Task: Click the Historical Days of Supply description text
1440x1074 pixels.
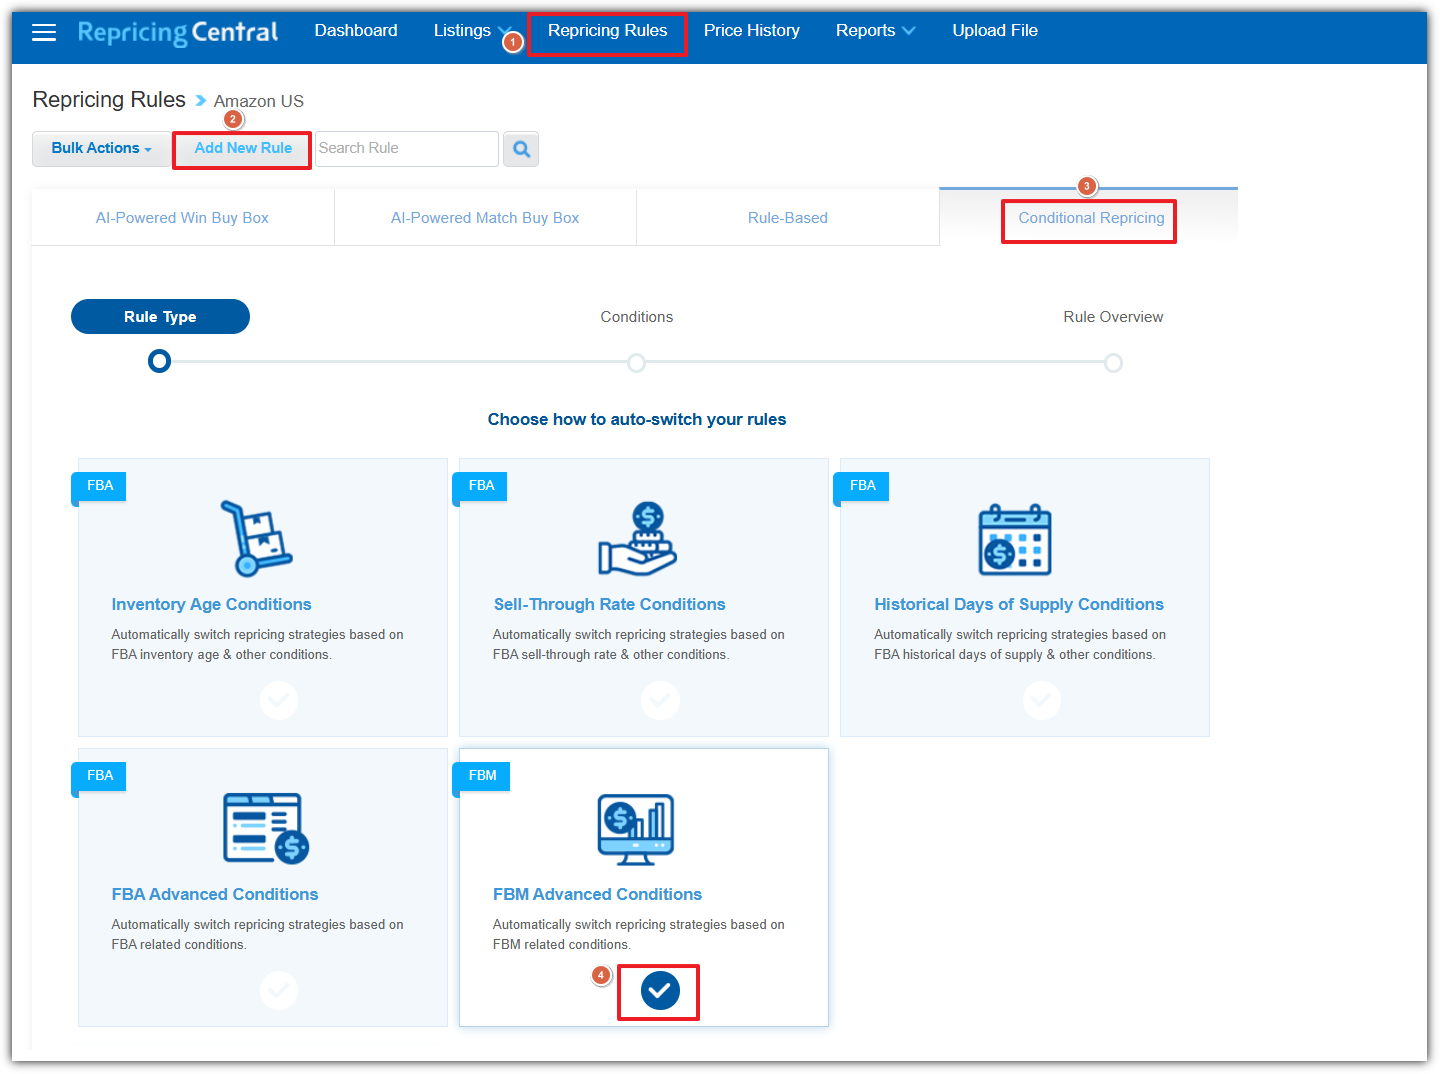Action: pos(1020,645)
